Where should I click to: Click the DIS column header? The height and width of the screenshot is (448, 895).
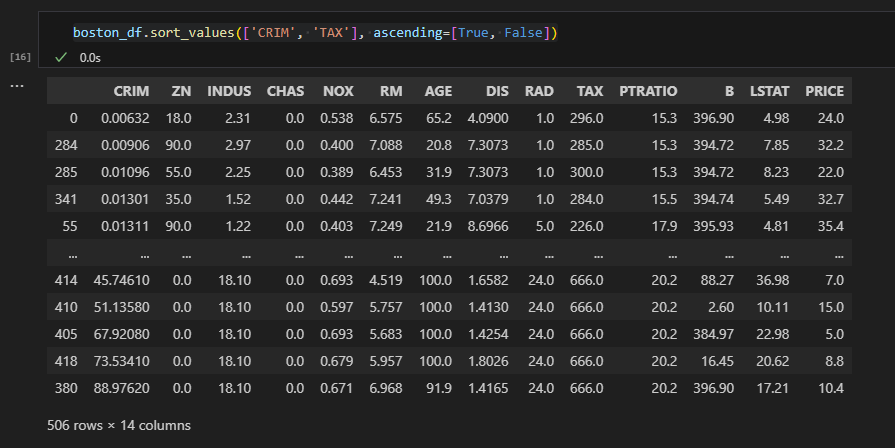click(x=497, y=91)
